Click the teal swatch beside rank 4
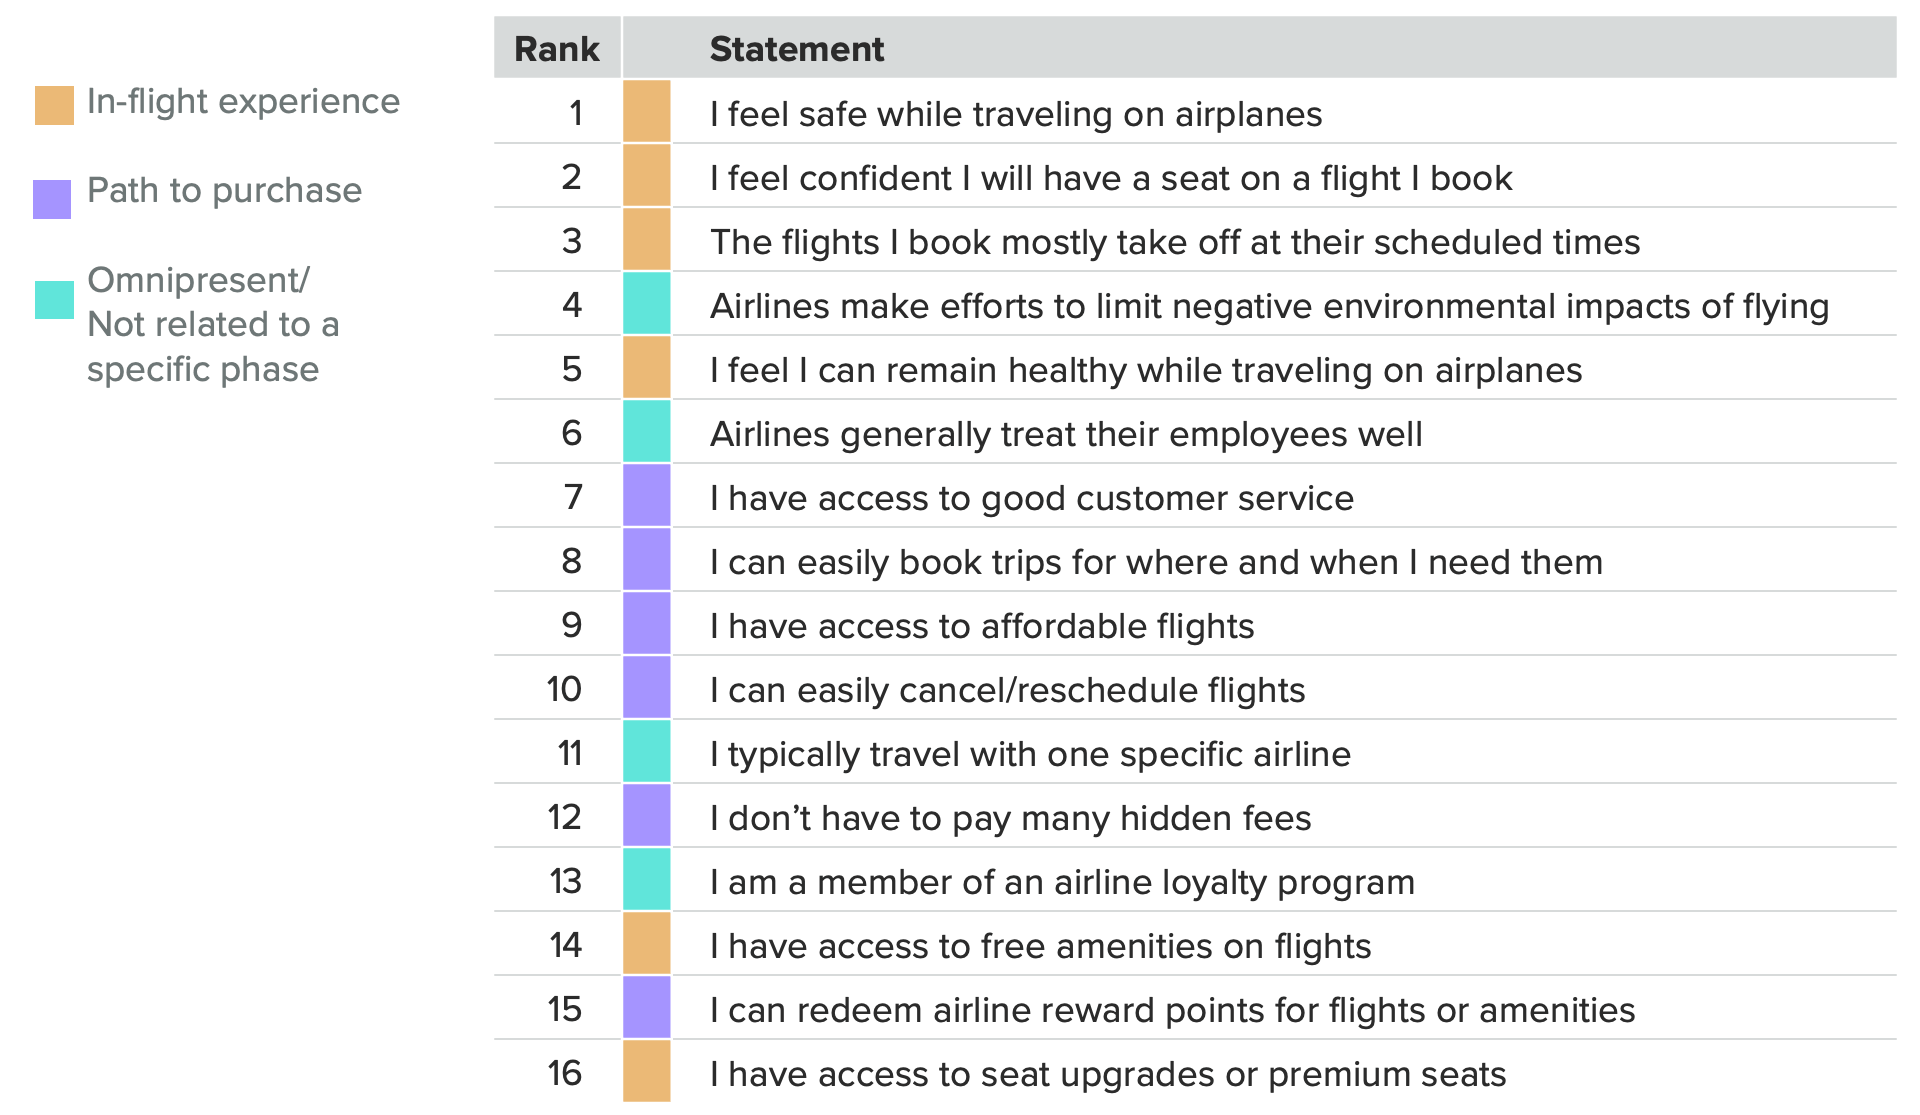This screenshot has width=1920, height=1115. click(x=647, y=303)
